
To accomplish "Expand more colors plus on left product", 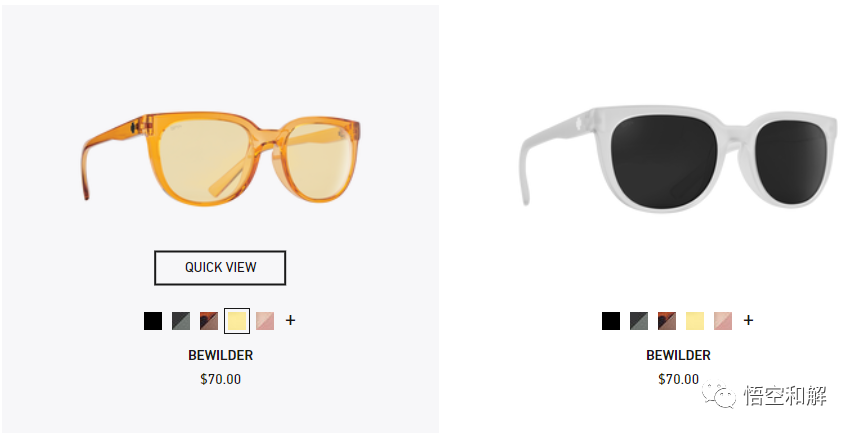I will [x=290, y=320].
